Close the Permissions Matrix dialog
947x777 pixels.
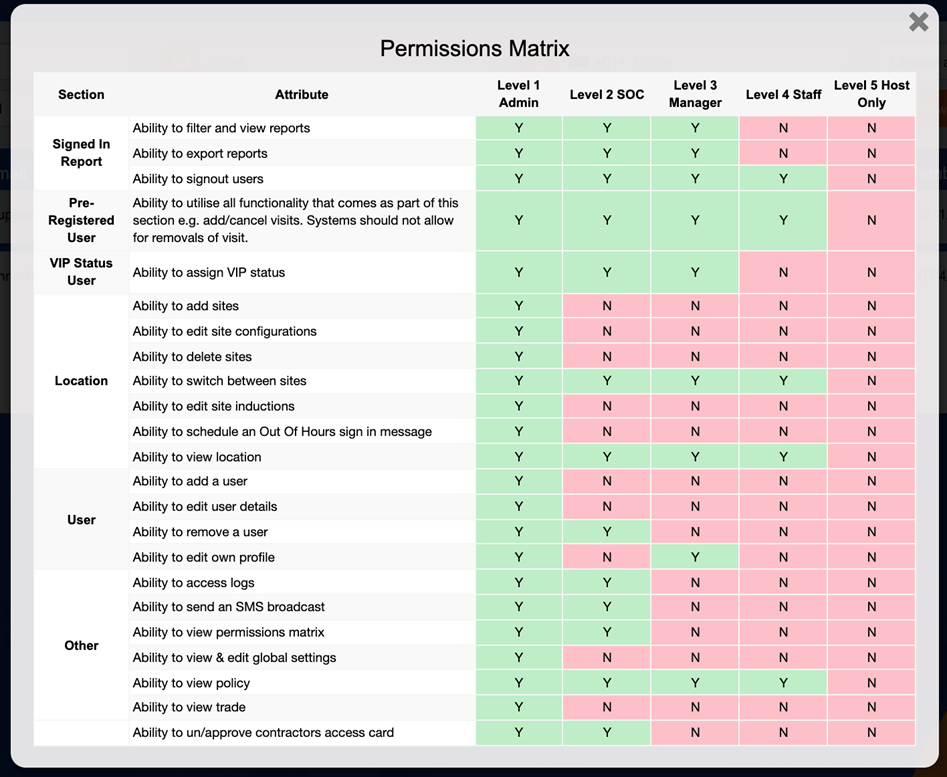tap(918, 22)
